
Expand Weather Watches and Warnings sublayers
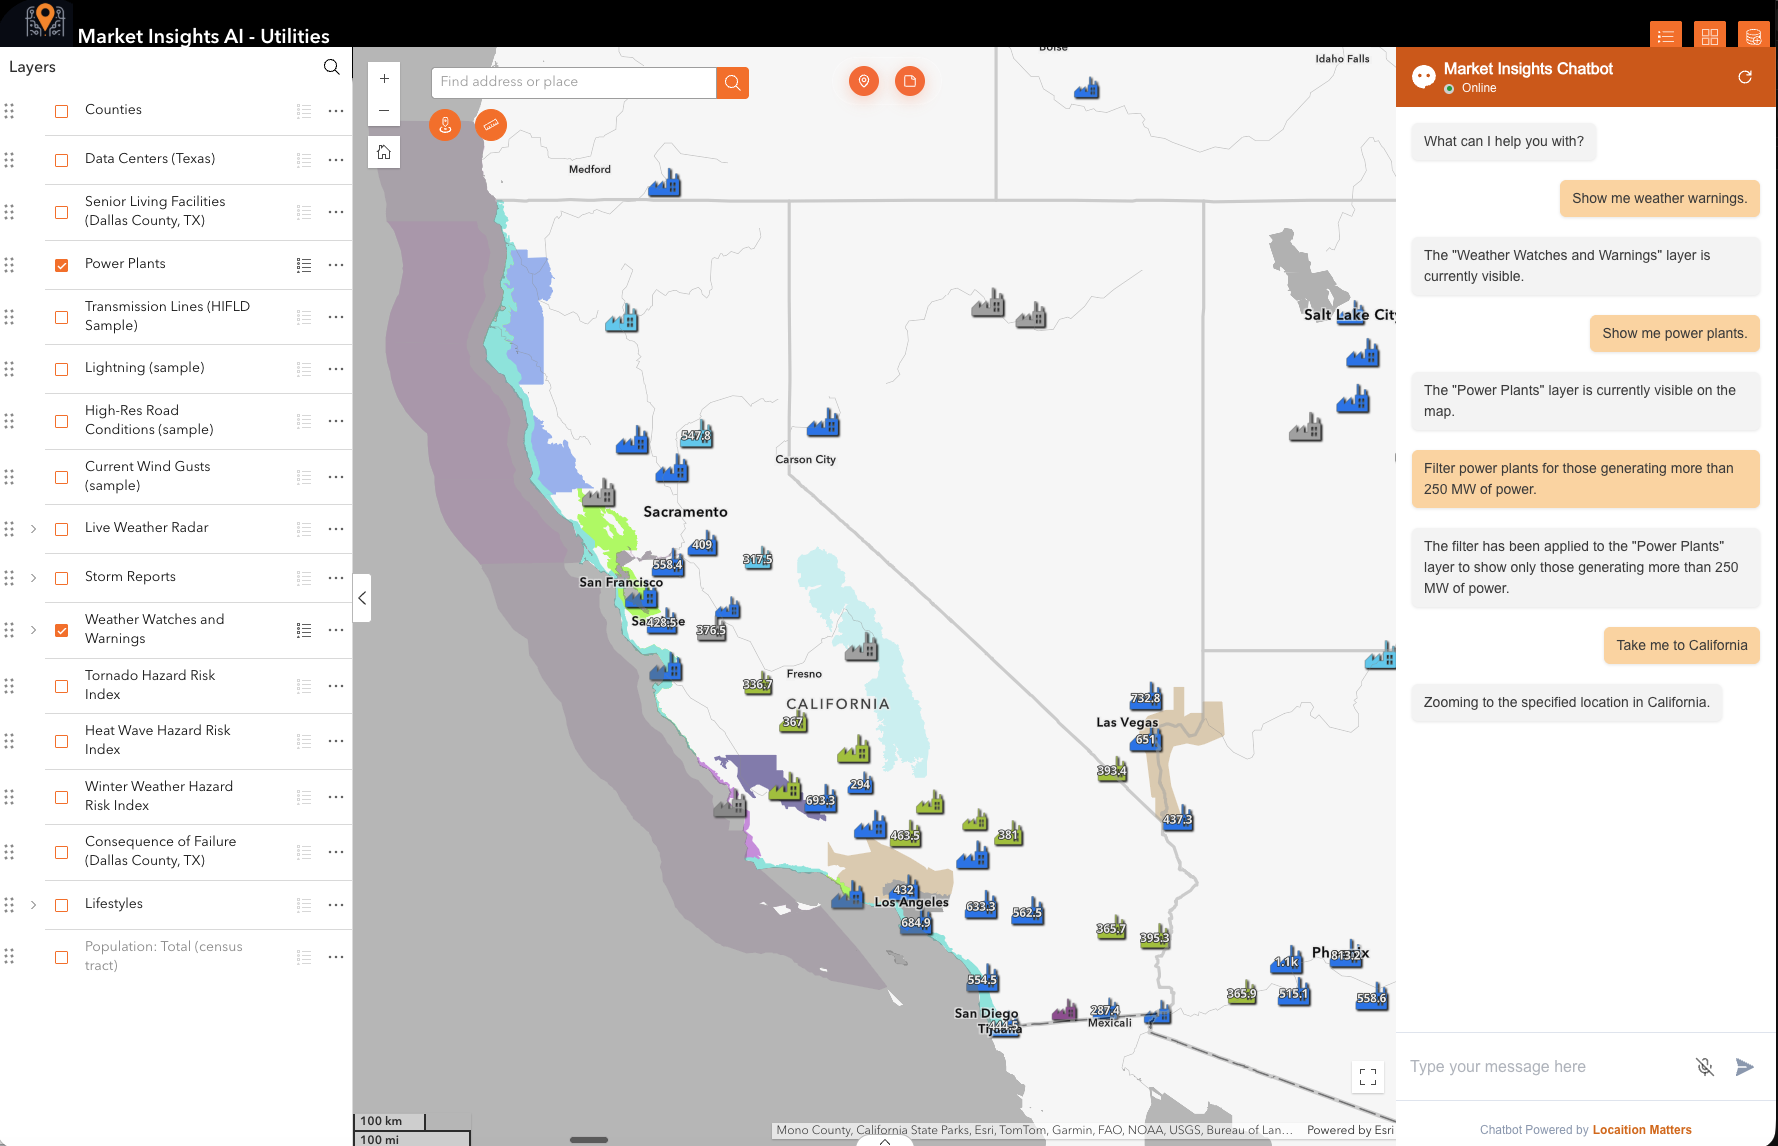[x=34, y=630]
